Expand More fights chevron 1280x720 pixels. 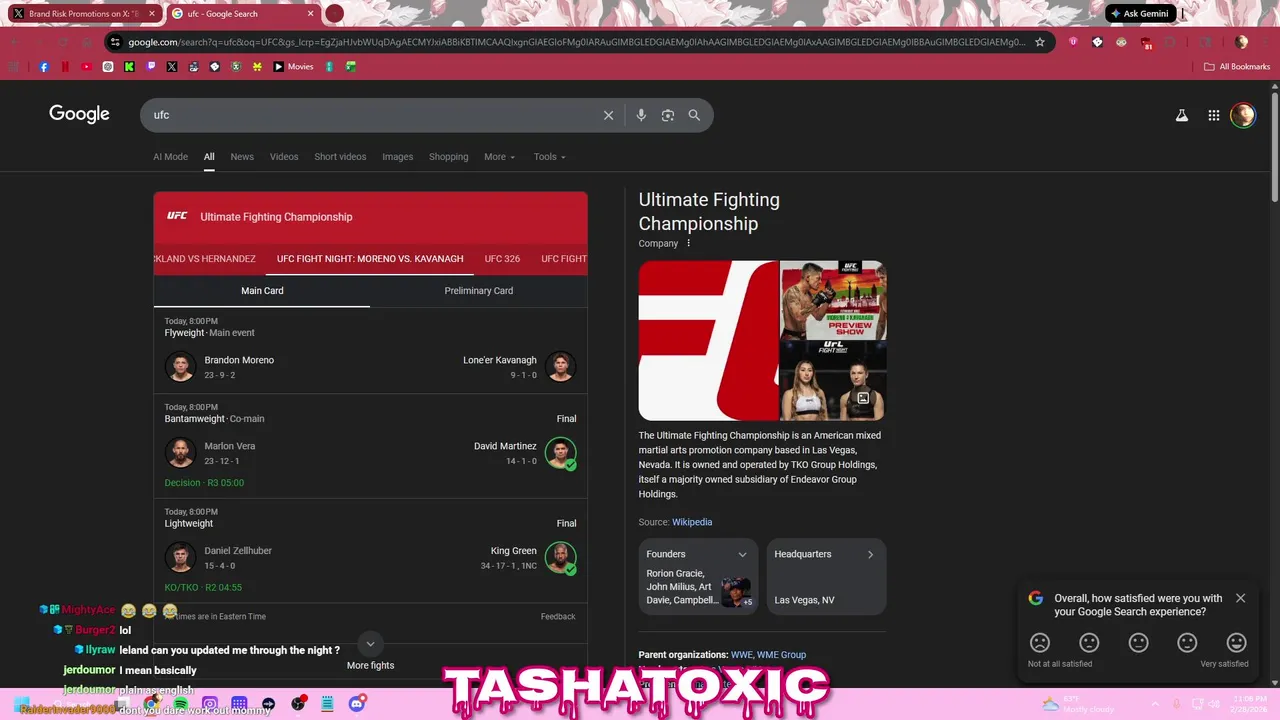click(370, 644)
